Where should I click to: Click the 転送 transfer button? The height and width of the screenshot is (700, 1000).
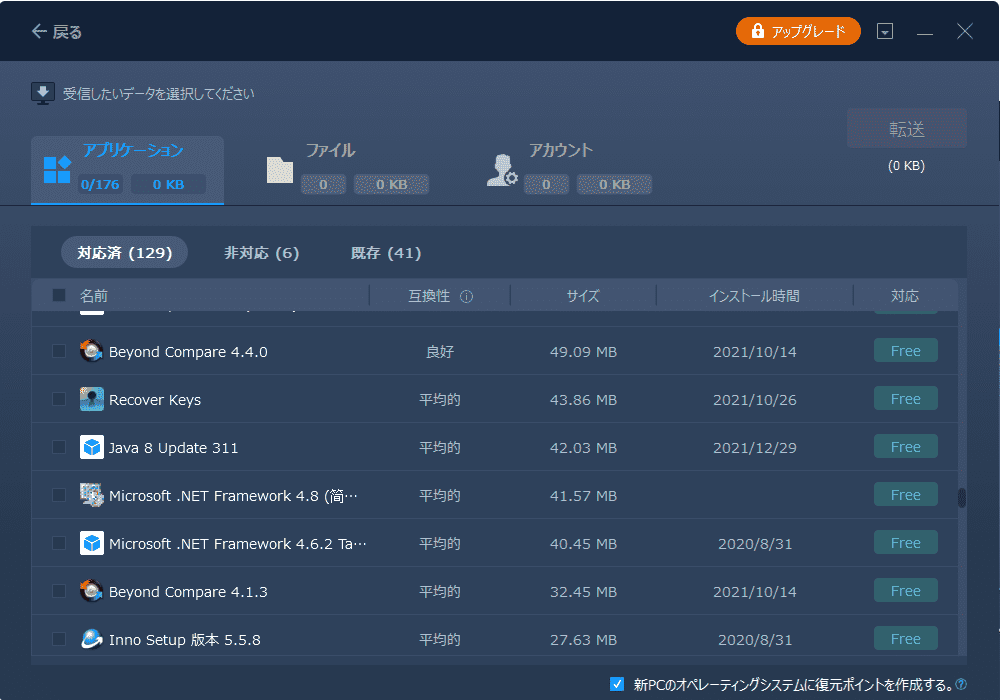[x=906, y=129]
